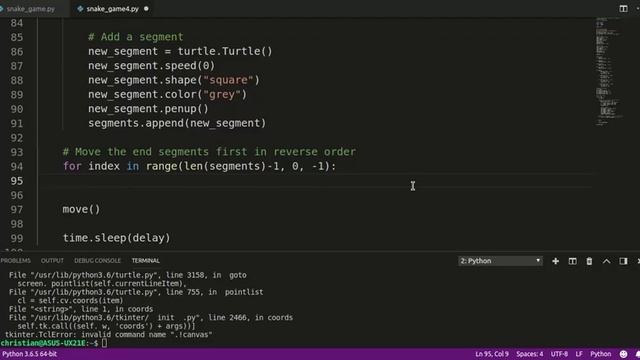Click terminal prompt 'christian@ASUS-UX21E'
The width and height of the screenshot is (640, 360).
[x=43, y=343]
